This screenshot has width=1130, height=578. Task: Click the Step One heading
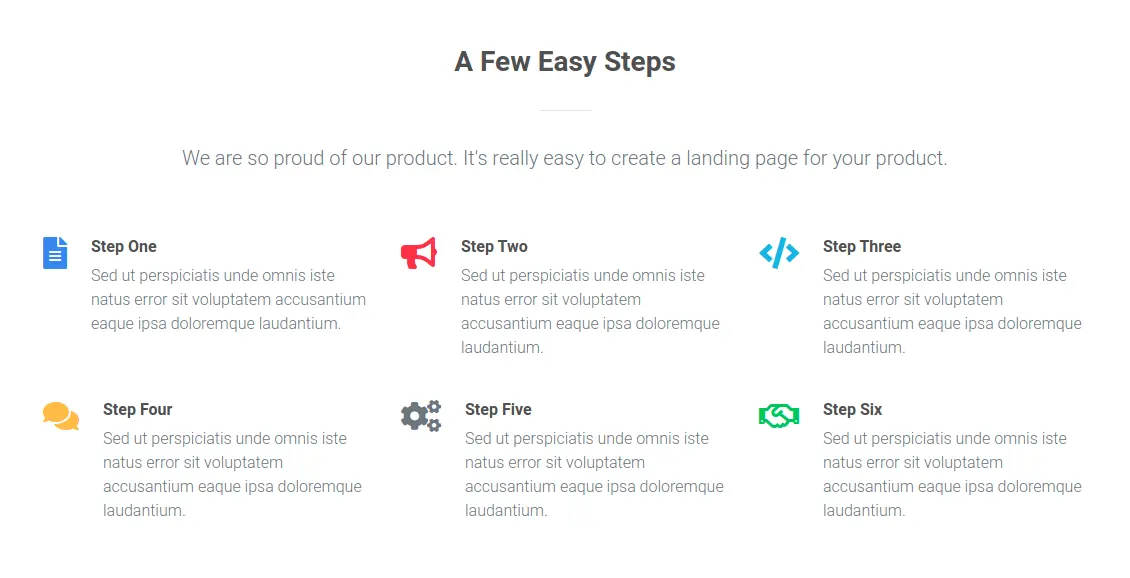(124, 247)
